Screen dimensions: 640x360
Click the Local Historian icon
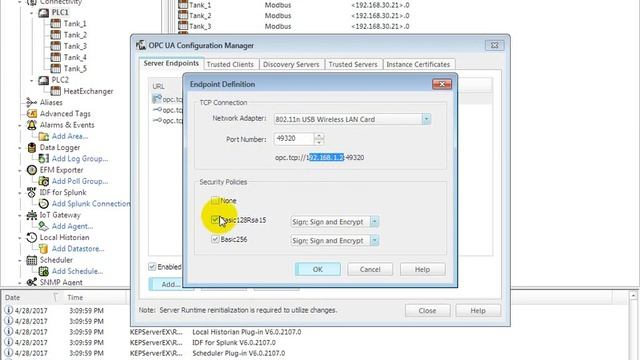click(x=31, y=237)
